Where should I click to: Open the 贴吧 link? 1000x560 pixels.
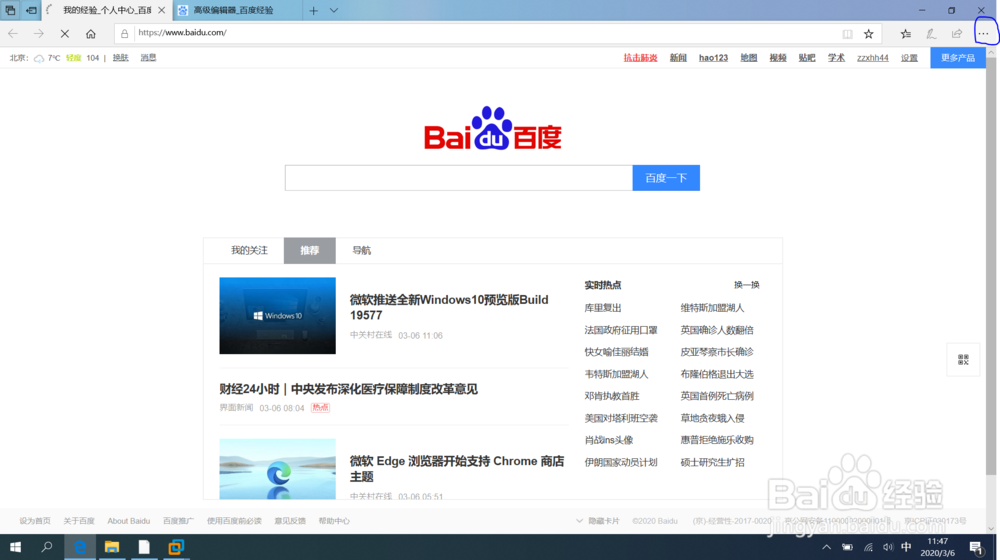pos(807,57)
